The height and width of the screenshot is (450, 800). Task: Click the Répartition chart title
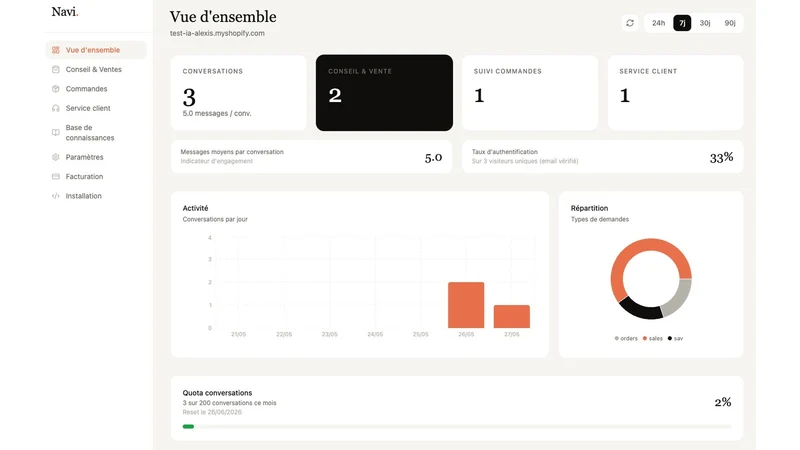click(x=589, y=208)
